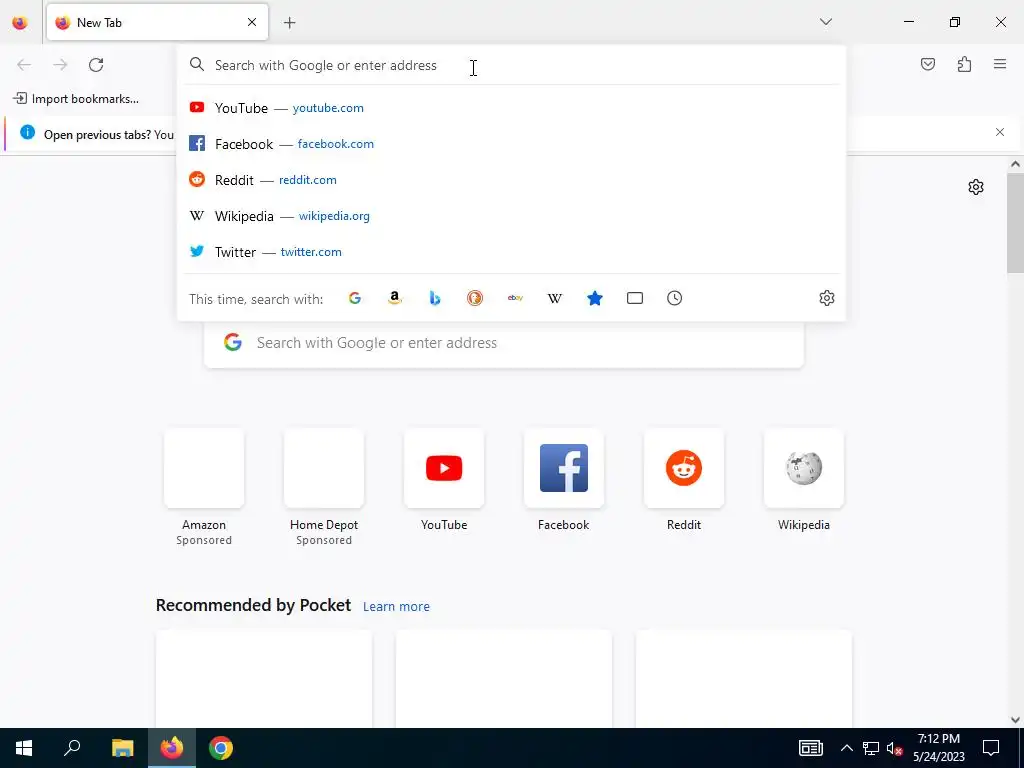Dismiss the Open previous tabs notification
The image size is (1024, 768).
click(x=1000, y=133)
